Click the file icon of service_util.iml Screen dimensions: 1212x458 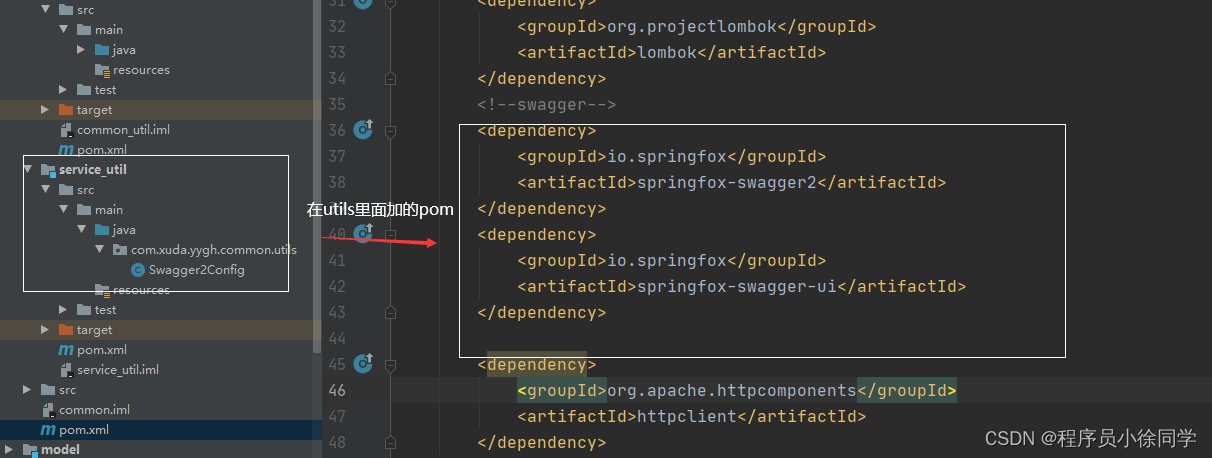point(66,370)
